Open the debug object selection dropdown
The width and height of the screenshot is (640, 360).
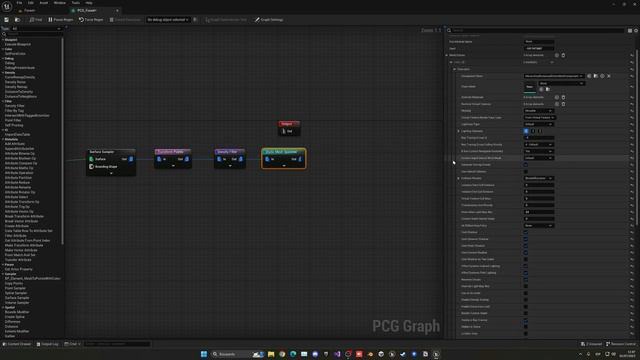tap(168, 20)
